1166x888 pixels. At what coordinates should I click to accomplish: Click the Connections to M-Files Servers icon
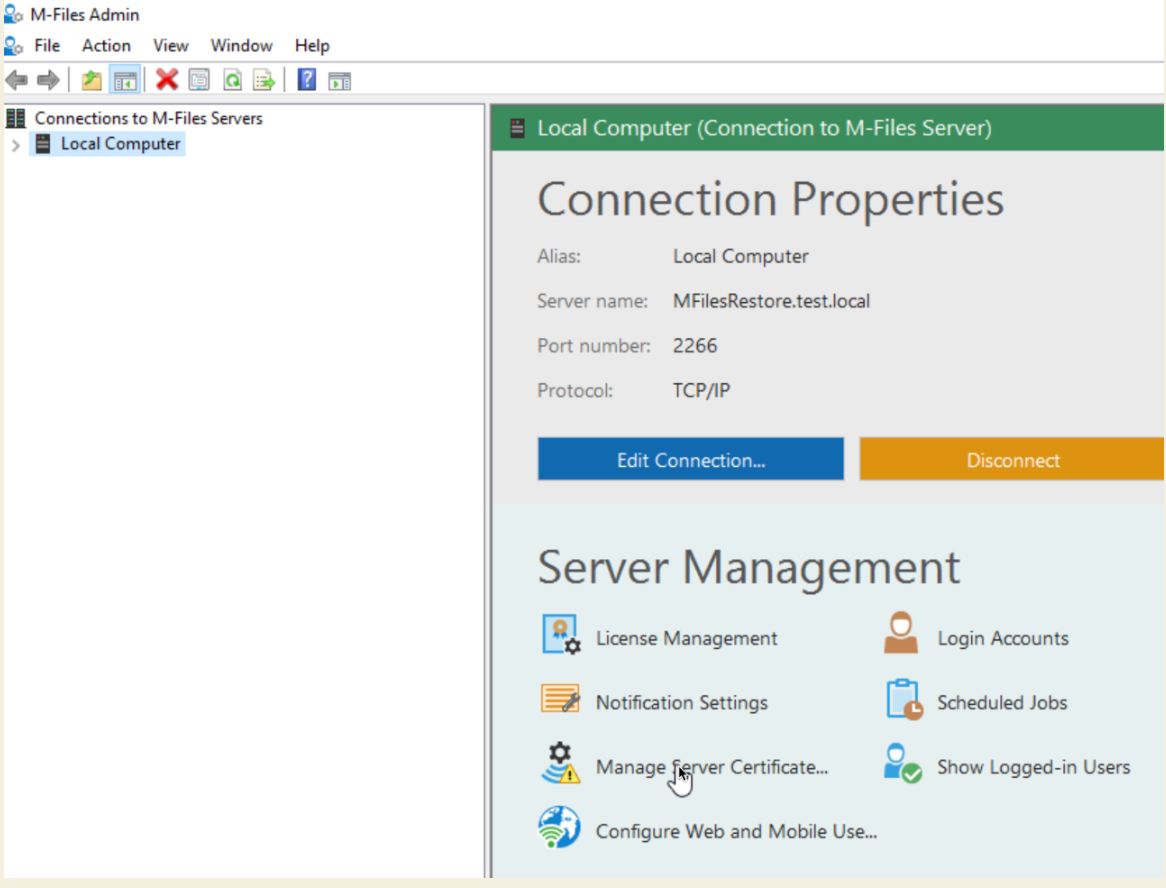(16, 118)
